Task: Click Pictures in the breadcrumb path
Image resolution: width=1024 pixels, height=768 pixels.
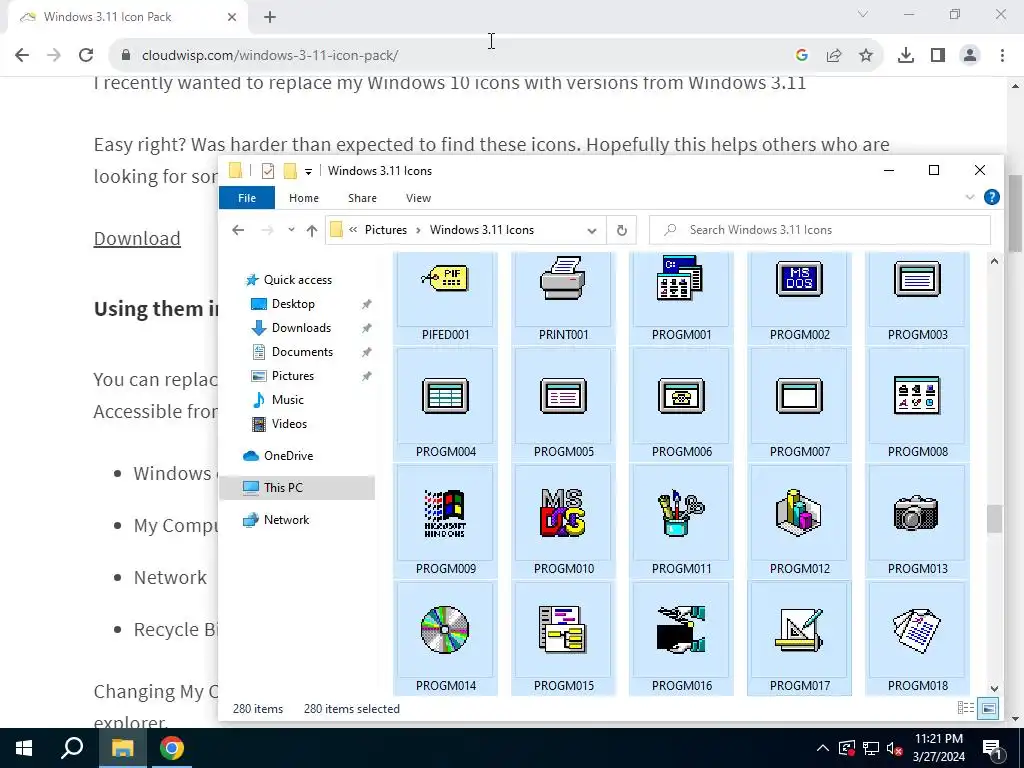Action: (385, 230)
